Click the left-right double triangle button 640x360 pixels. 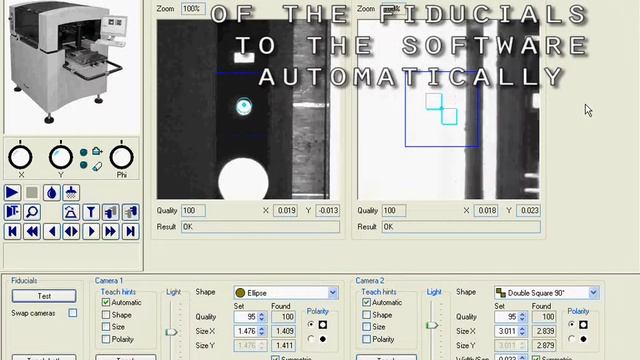tap(71, 231)
